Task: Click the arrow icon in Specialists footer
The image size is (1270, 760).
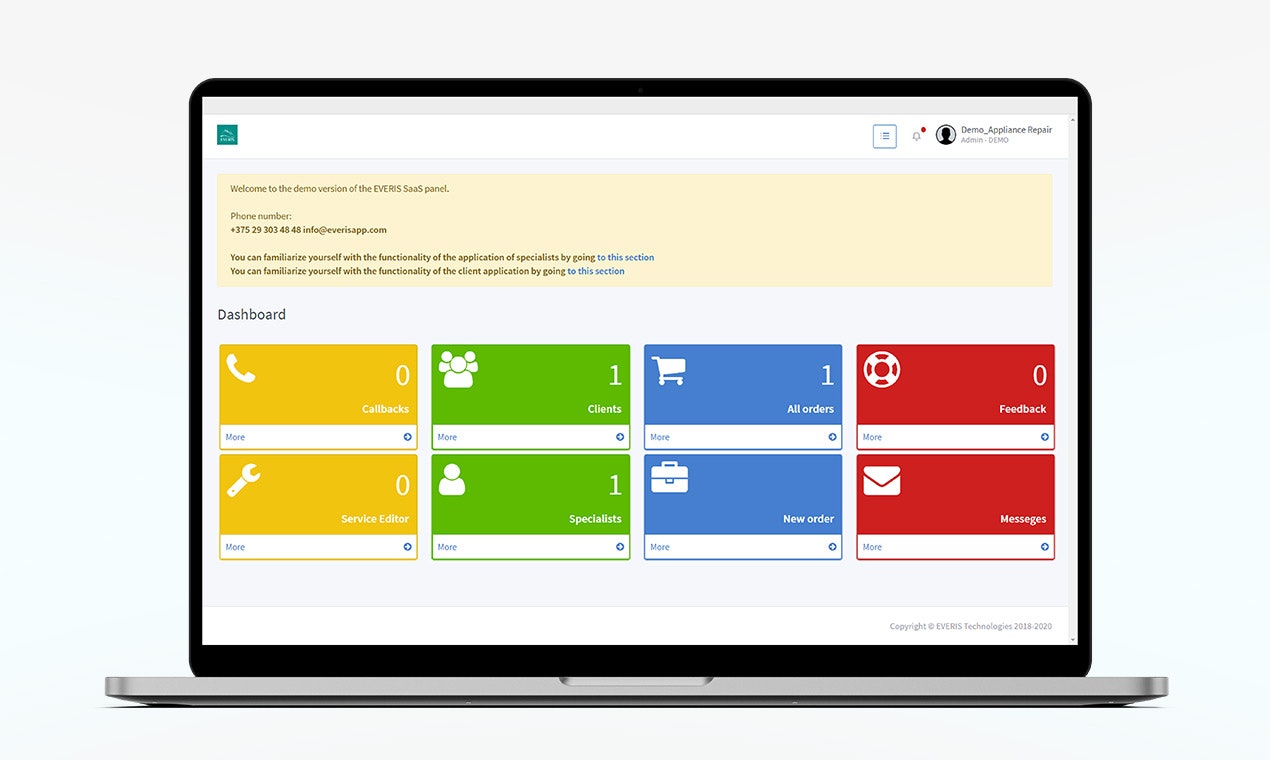Action: (x=620, y=547)
